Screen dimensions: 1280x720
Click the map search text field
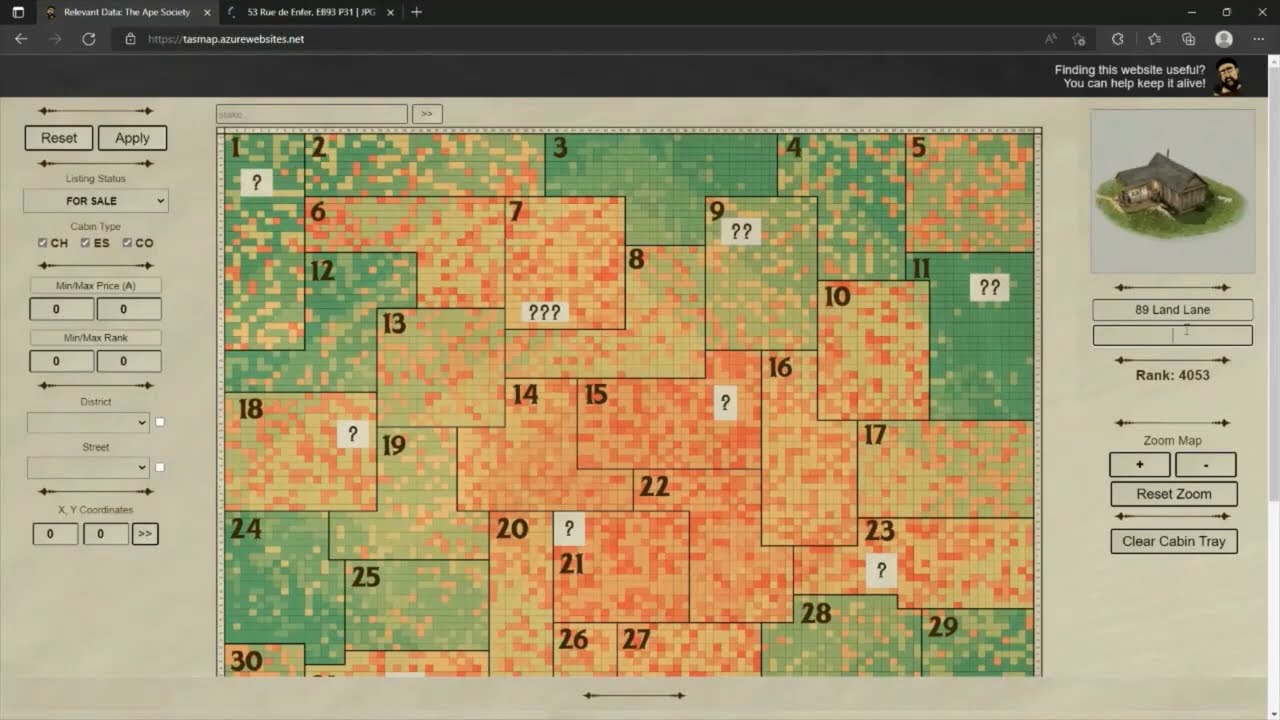pos(312,114)
